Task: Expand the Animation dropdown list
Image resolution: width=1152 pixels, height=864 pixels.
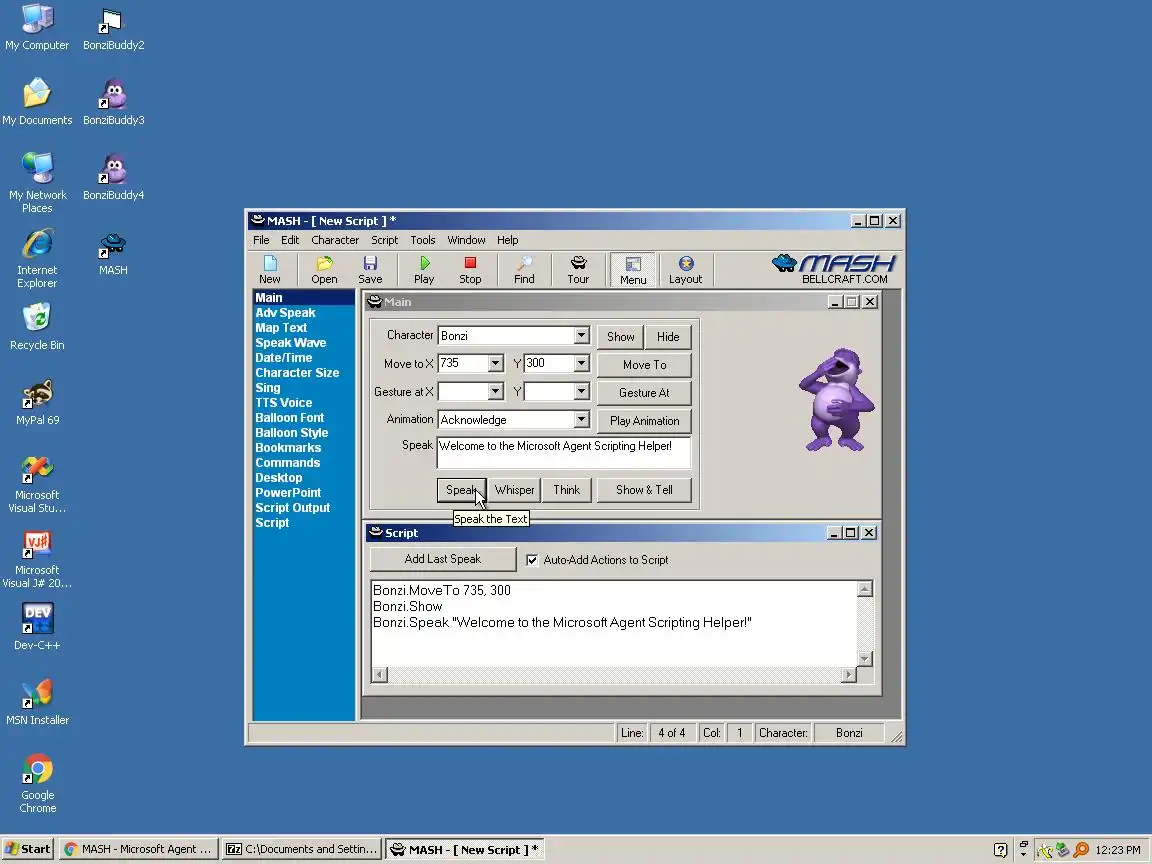Action: (x=581, y=420)
